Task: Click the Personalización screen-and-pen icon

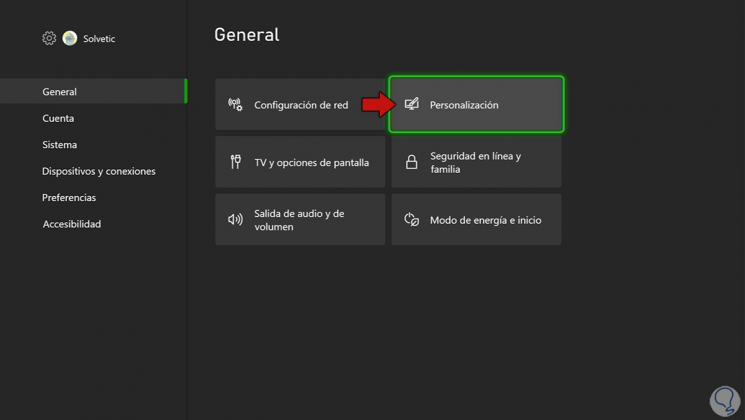Action: click(x=412, y=104)
